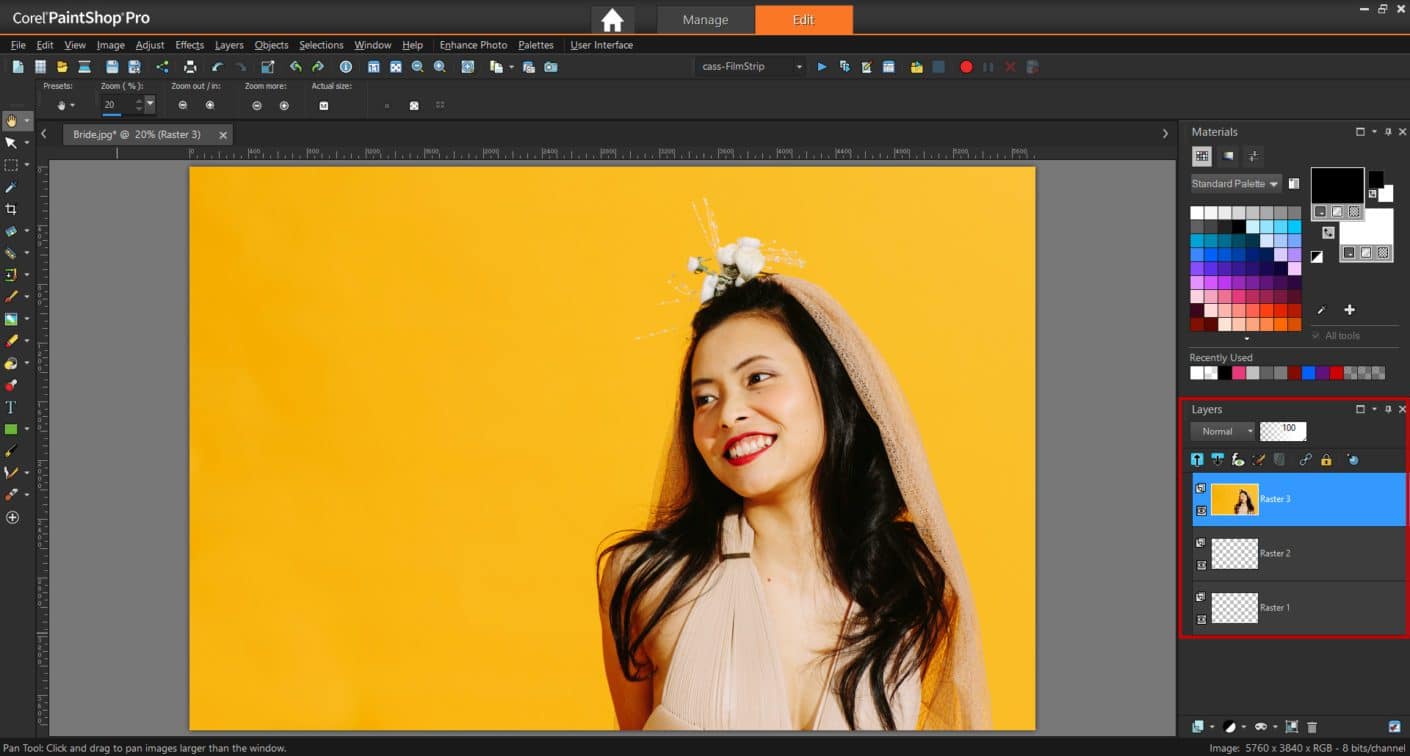This screenshot has width=1410, height=756.
Task: Select the Text tool
Action: [12, 407]
